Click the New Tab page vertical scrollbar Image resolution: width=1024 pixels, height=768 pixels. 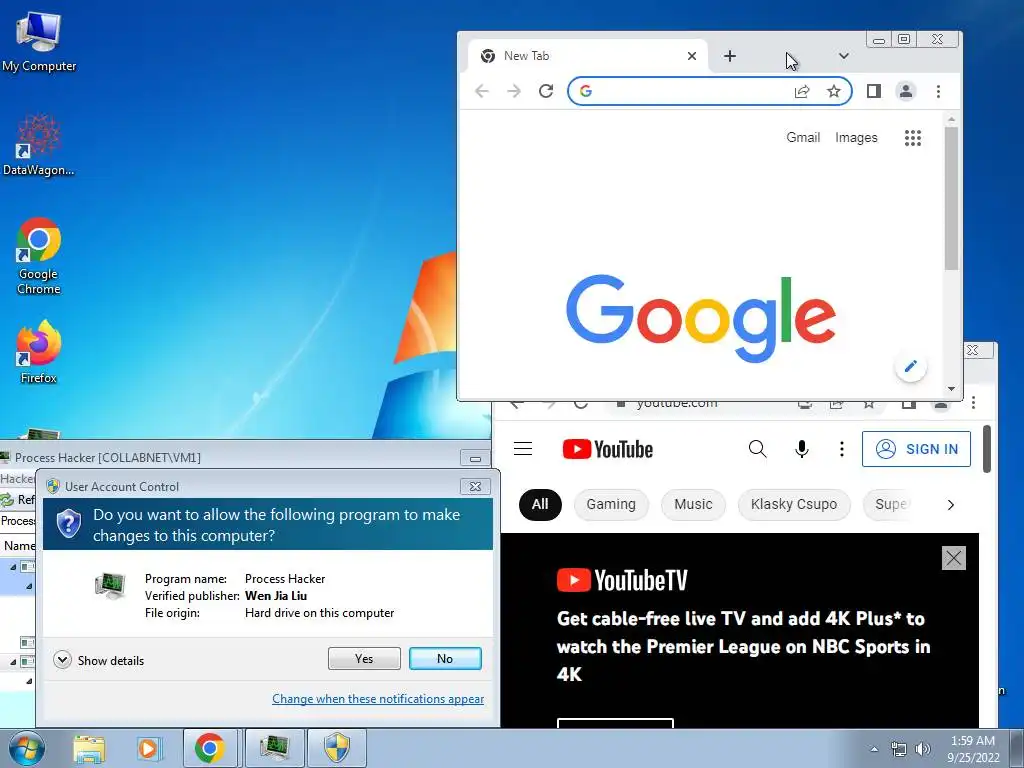click(x=952, y=198)
